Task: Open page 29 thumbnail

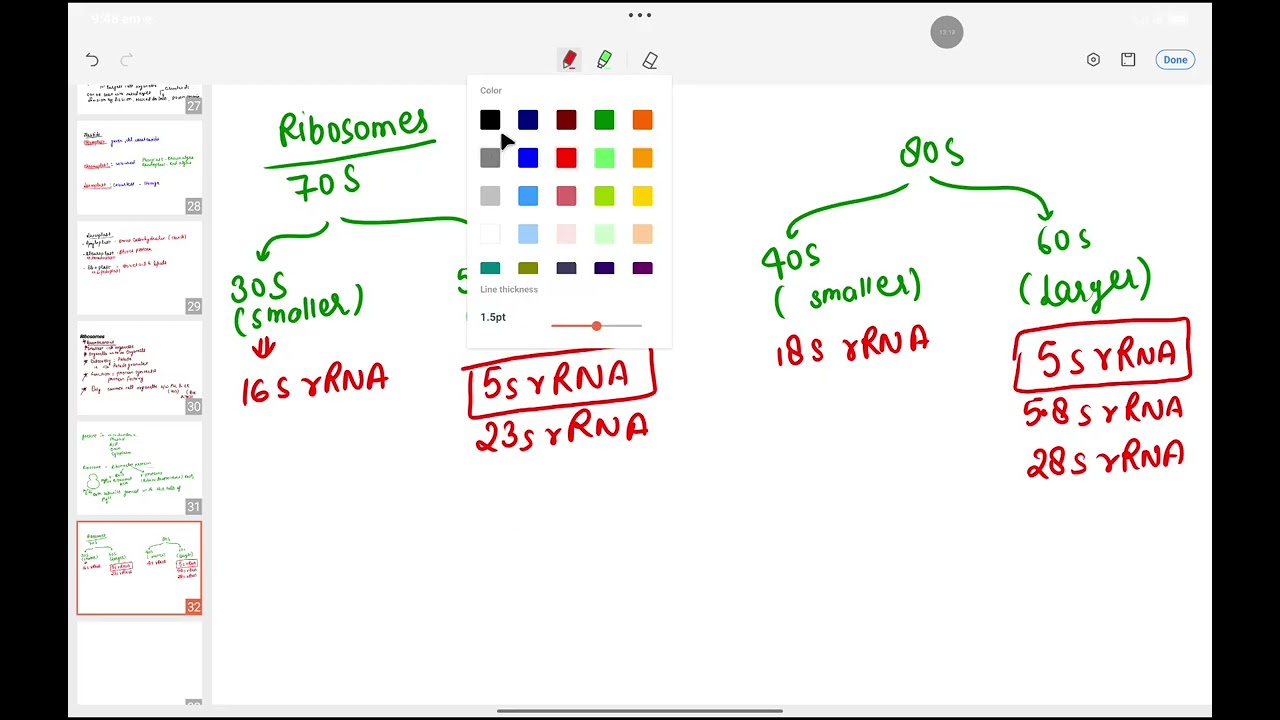Action: pyautogui.click(x=139, y=268)
